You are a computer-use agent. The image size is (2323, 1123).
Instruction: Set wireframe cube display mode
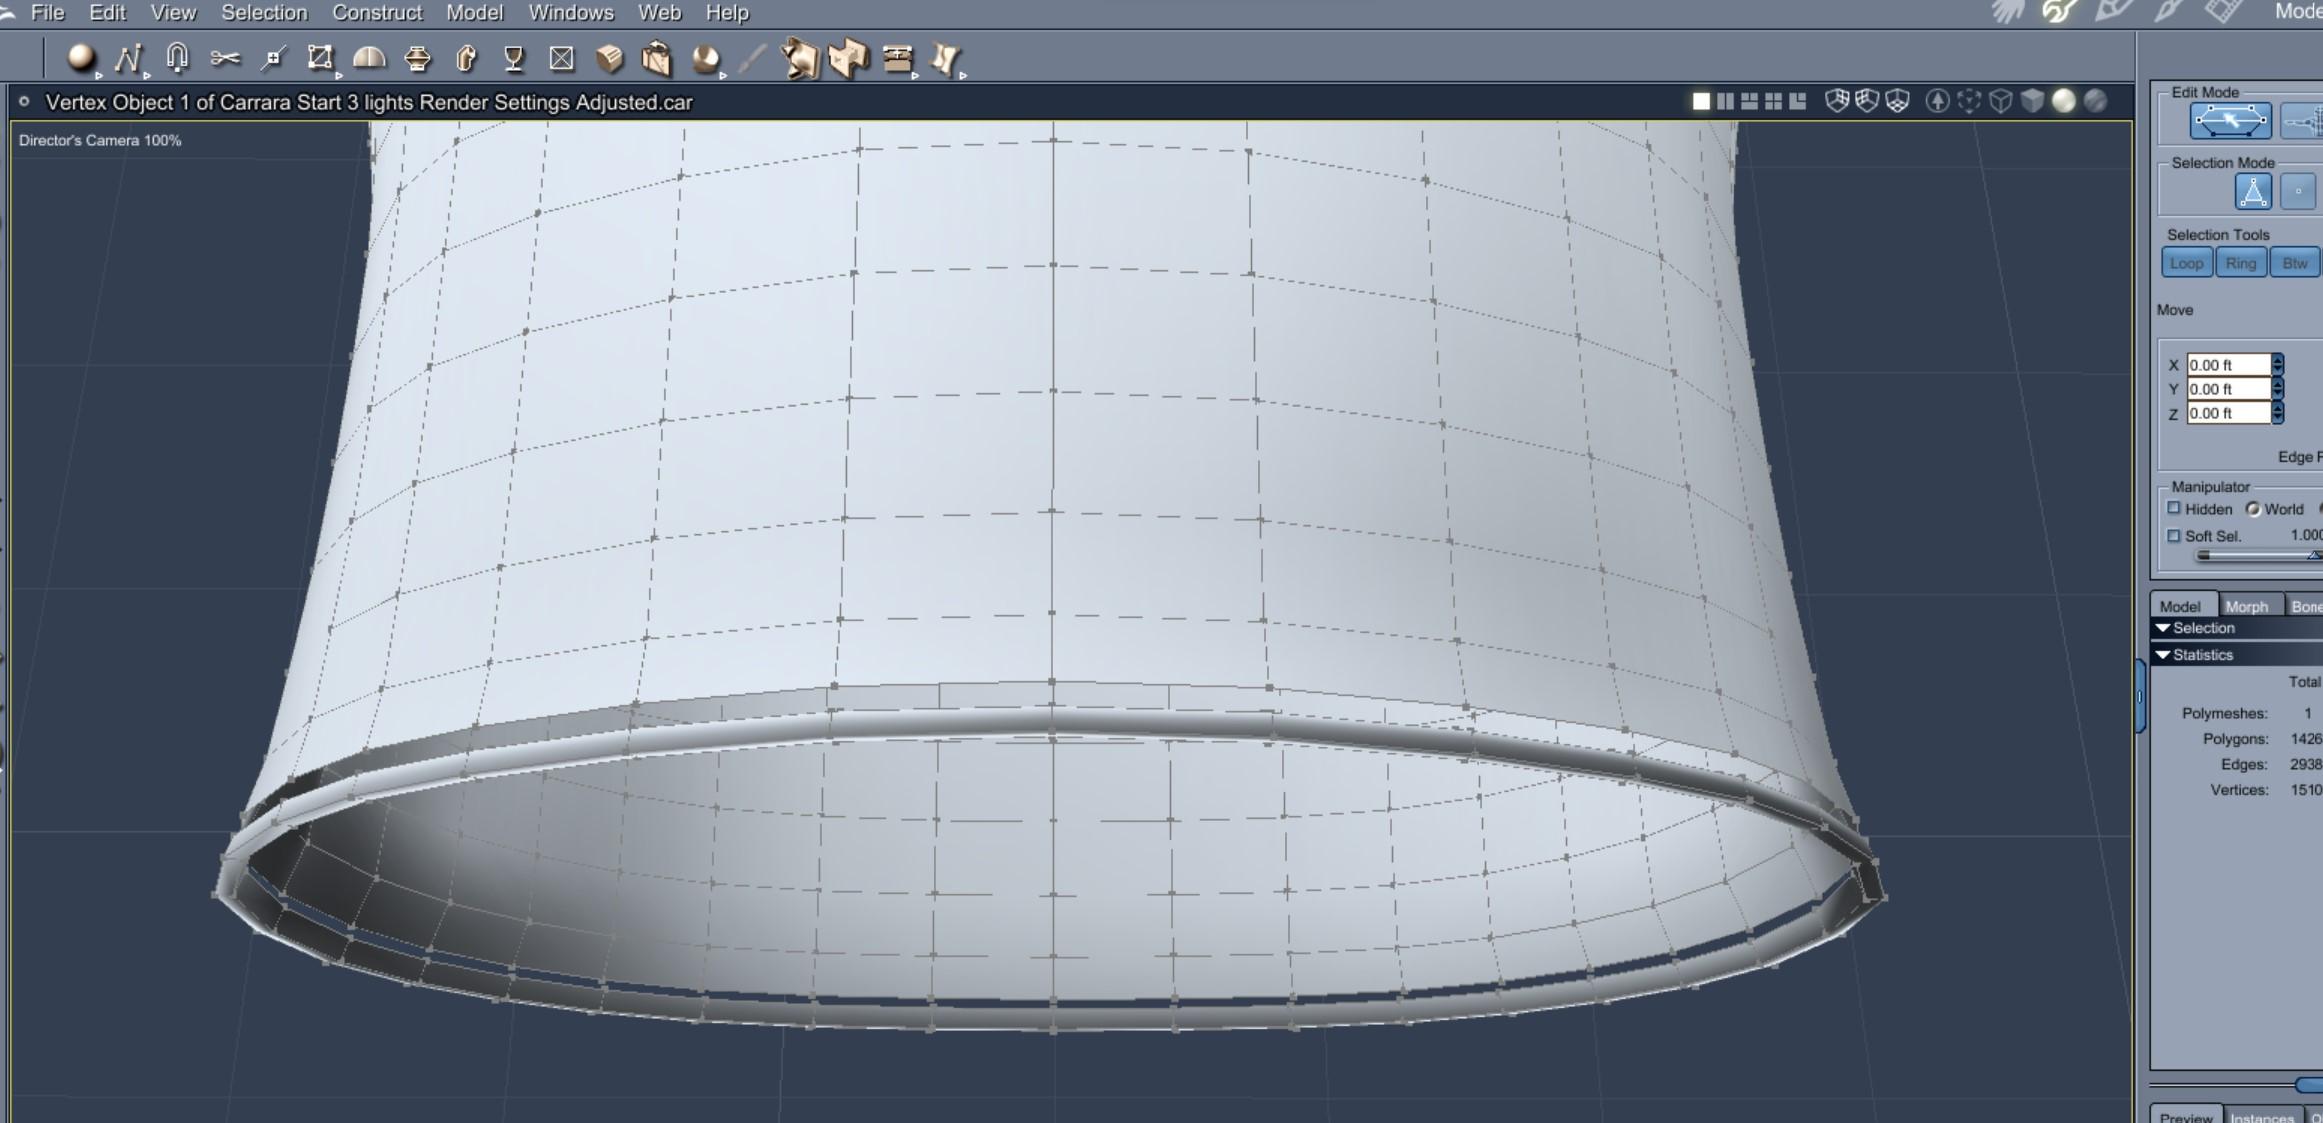coord(2000,101)
